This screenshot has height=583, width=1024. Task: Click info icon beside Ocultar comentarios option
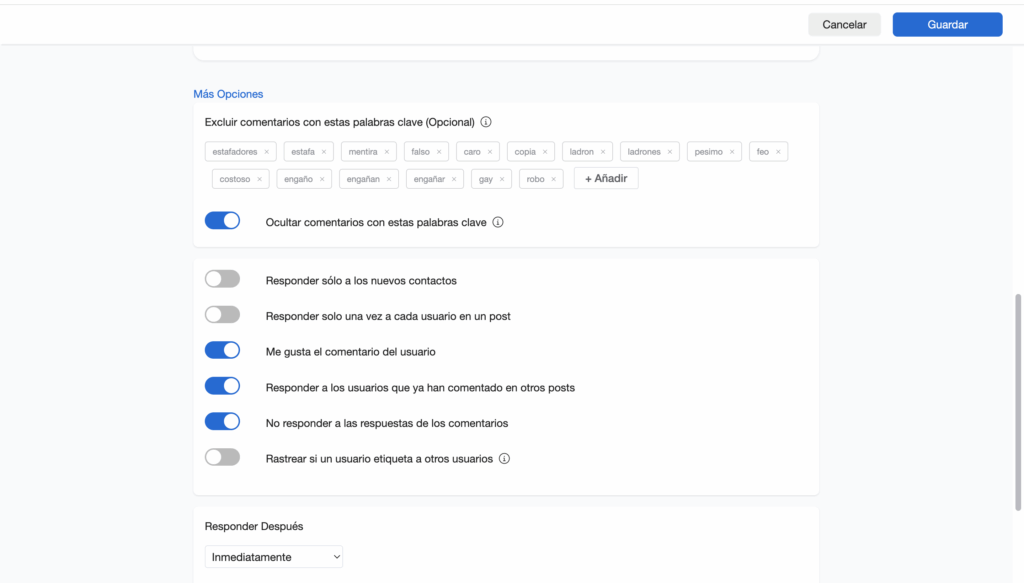[x=498, y=222]
